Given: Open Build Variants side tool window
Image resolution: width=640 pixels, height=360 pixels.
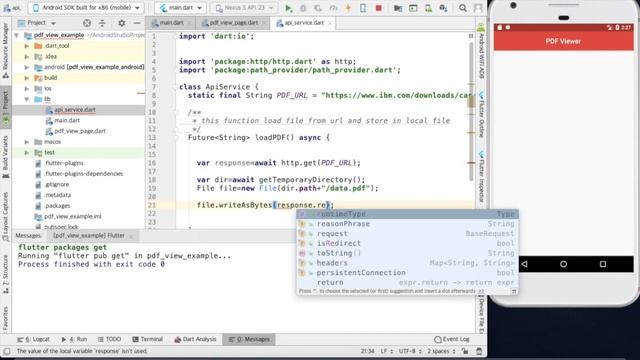Looking at the screenshot, I should click(x=6, y=157).
